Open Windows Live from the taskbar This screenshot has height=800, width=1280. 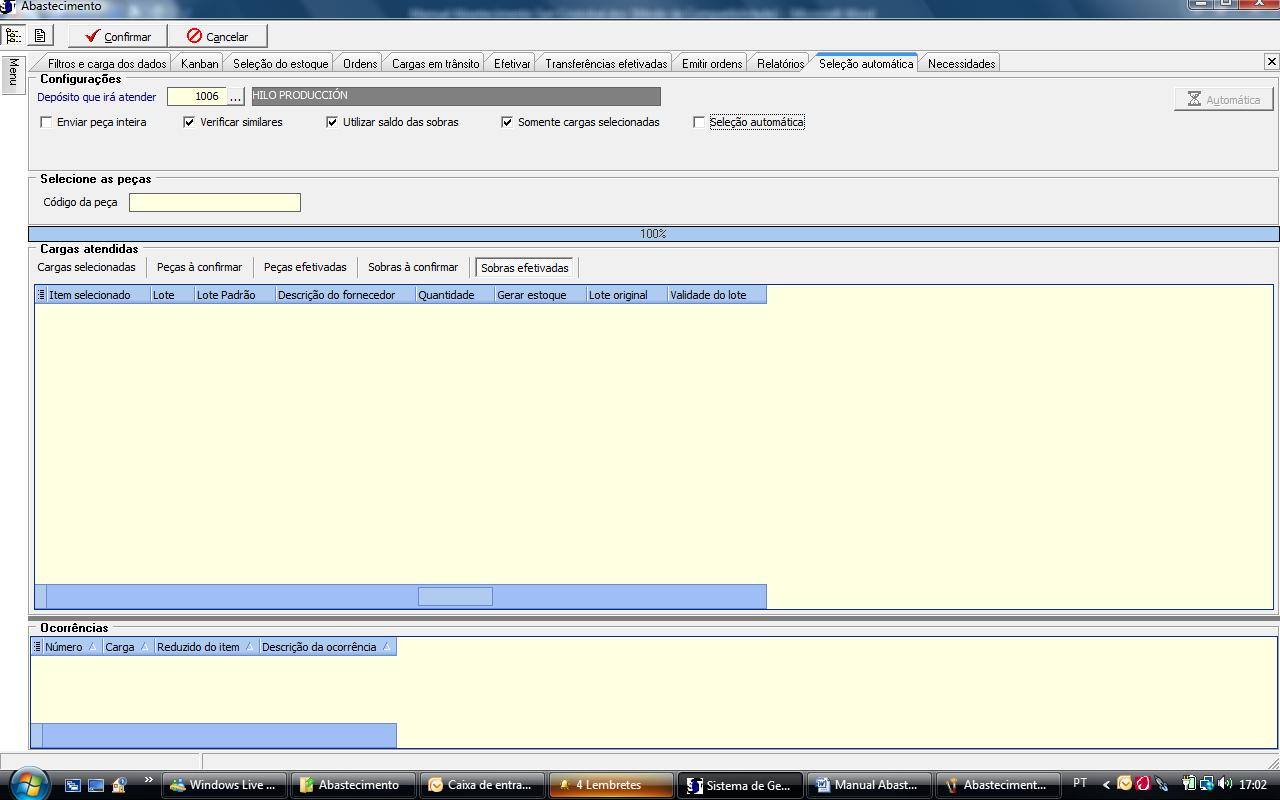(x=224, y=785)
